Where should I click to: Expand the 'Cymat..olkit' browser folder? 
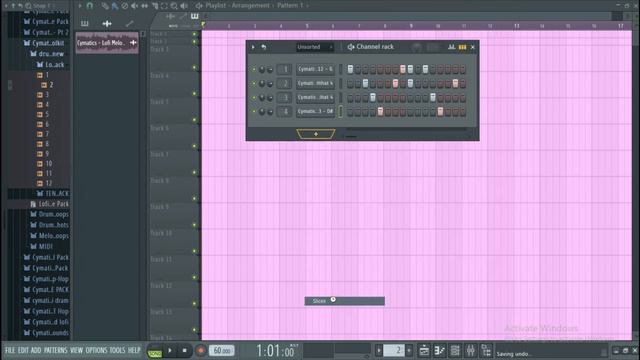pos(44,43)
